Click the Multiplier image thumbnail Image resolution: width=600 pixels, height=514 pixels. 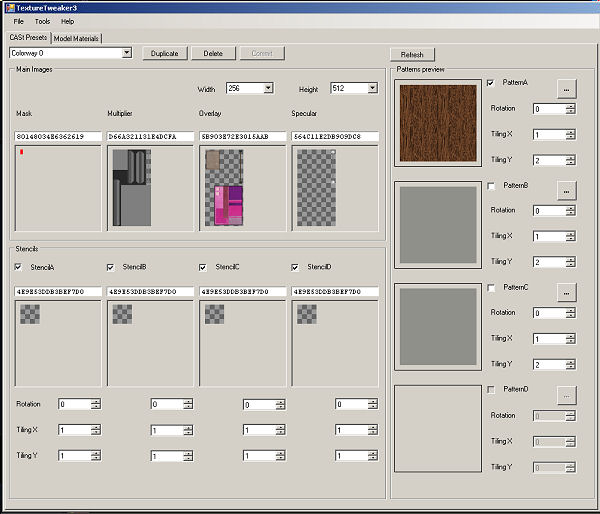point(131,188)
